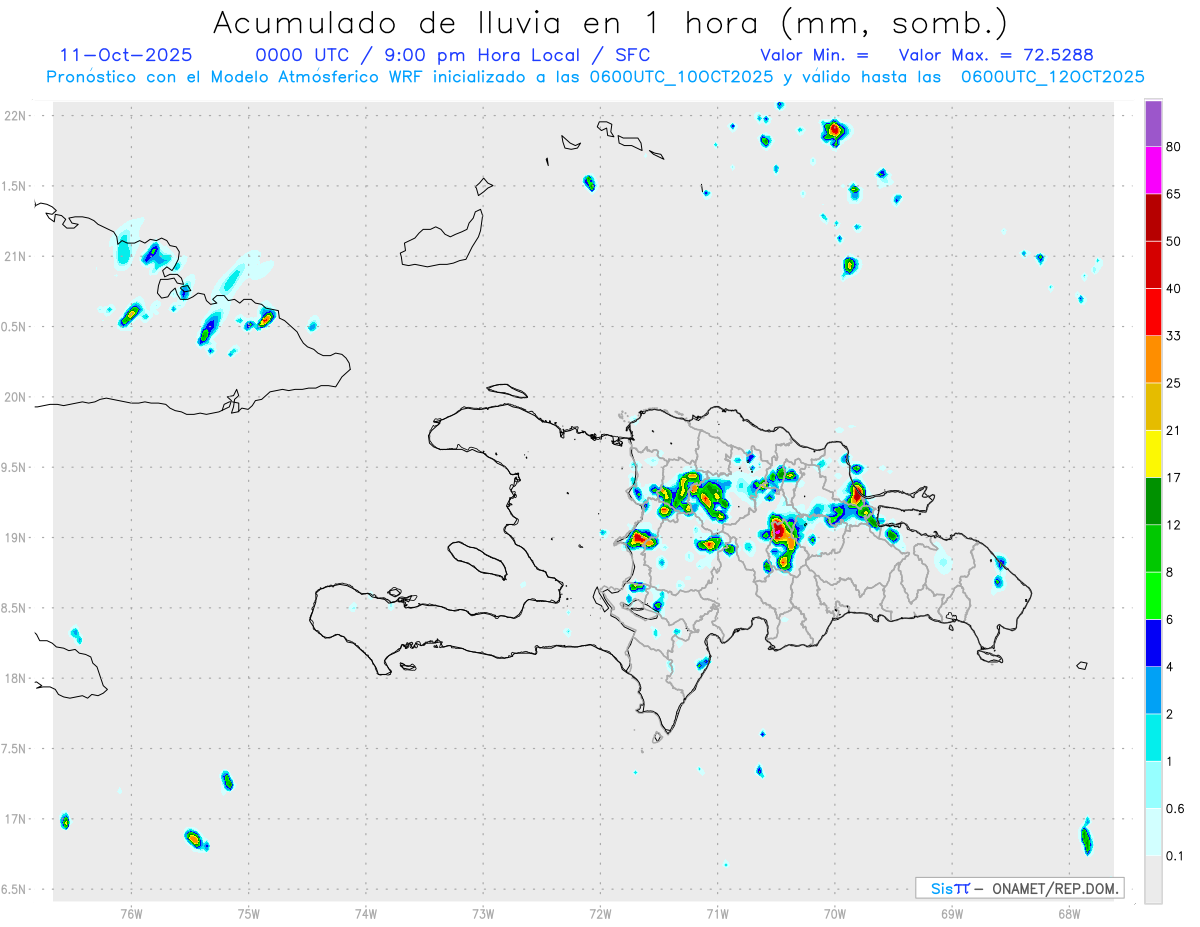This screenshot has height=927, width=1200.
Task: Click the '71W' longitude label
Action: coord(717,914)
